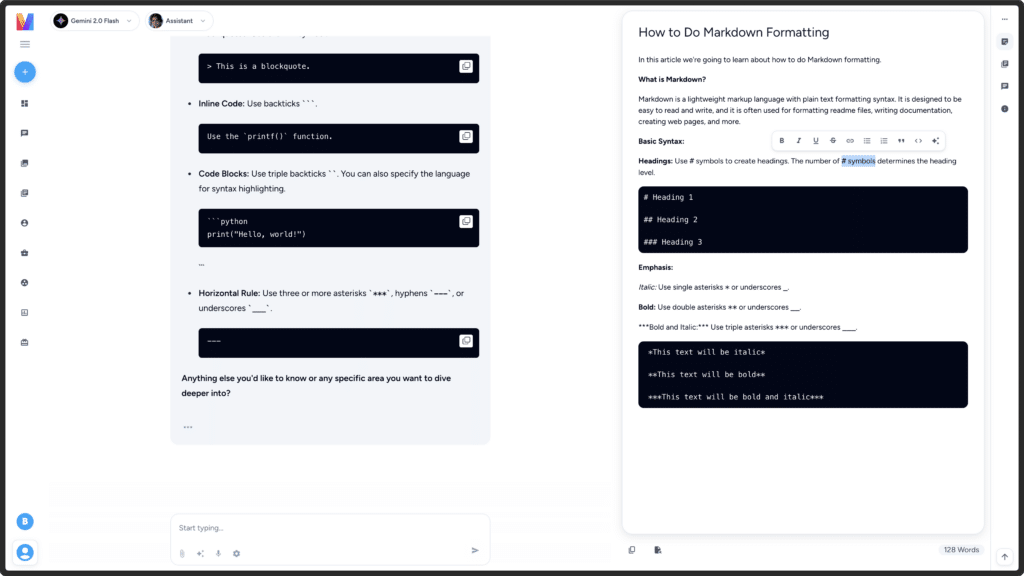
Task: Open the square chart icon in the left sidebar
Action: point(25,313)
